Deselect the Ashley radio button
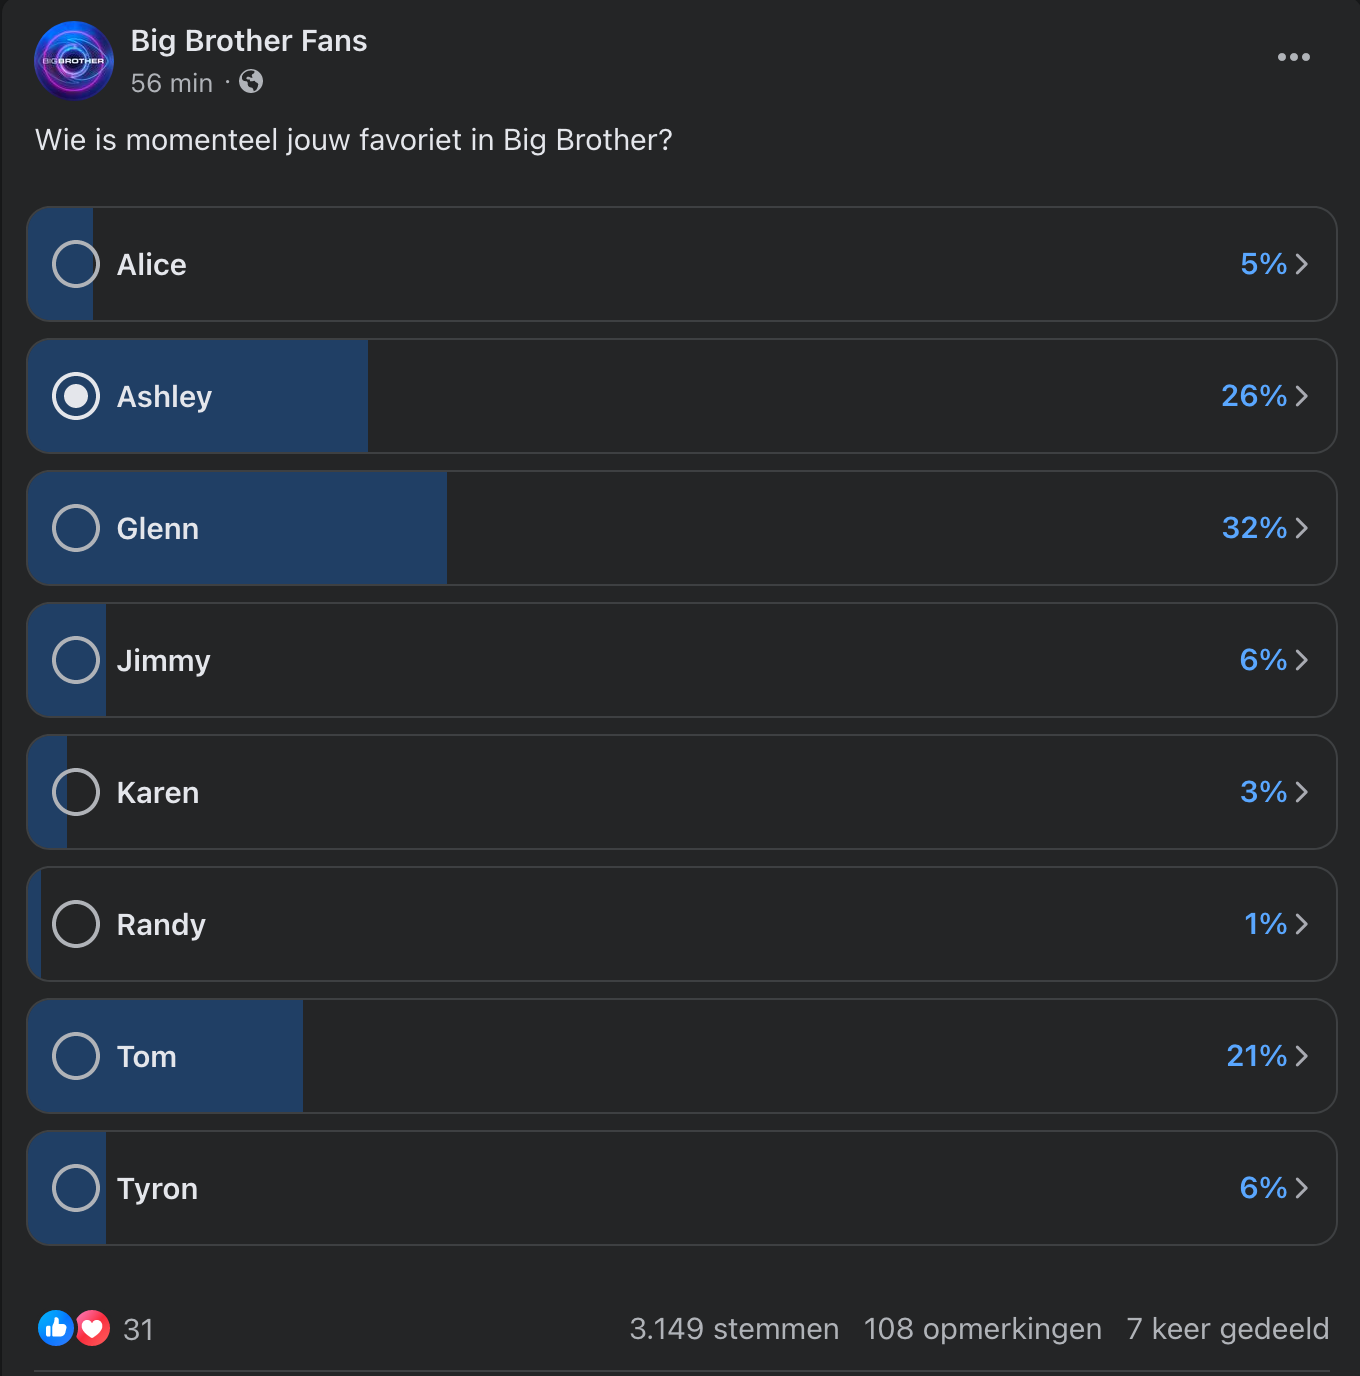Screen dimensions: 1360x1376 coord(76,396)
